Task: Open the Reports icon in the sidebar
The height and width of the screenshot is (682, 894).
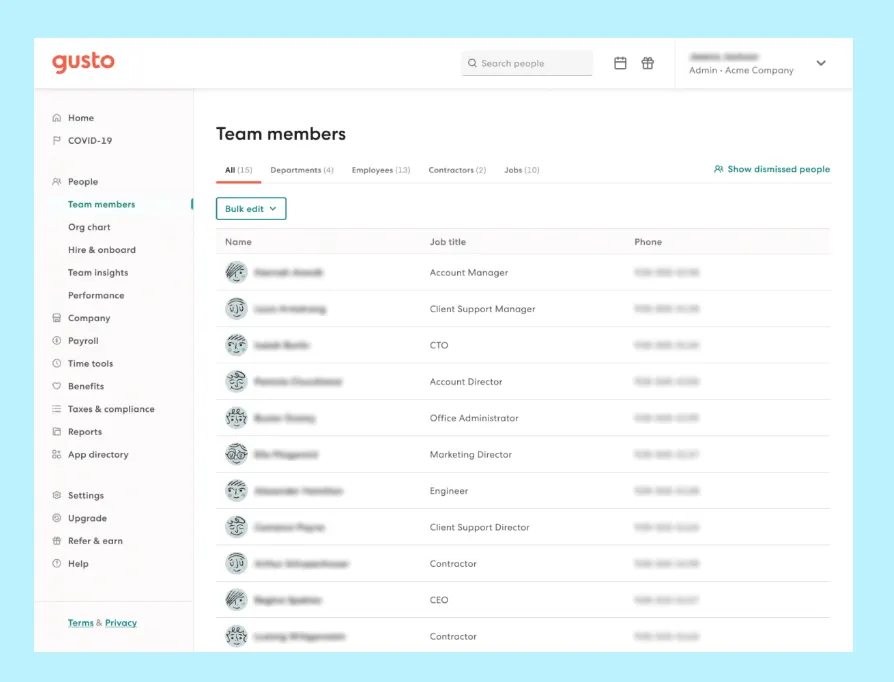Action: click(57, 431)
